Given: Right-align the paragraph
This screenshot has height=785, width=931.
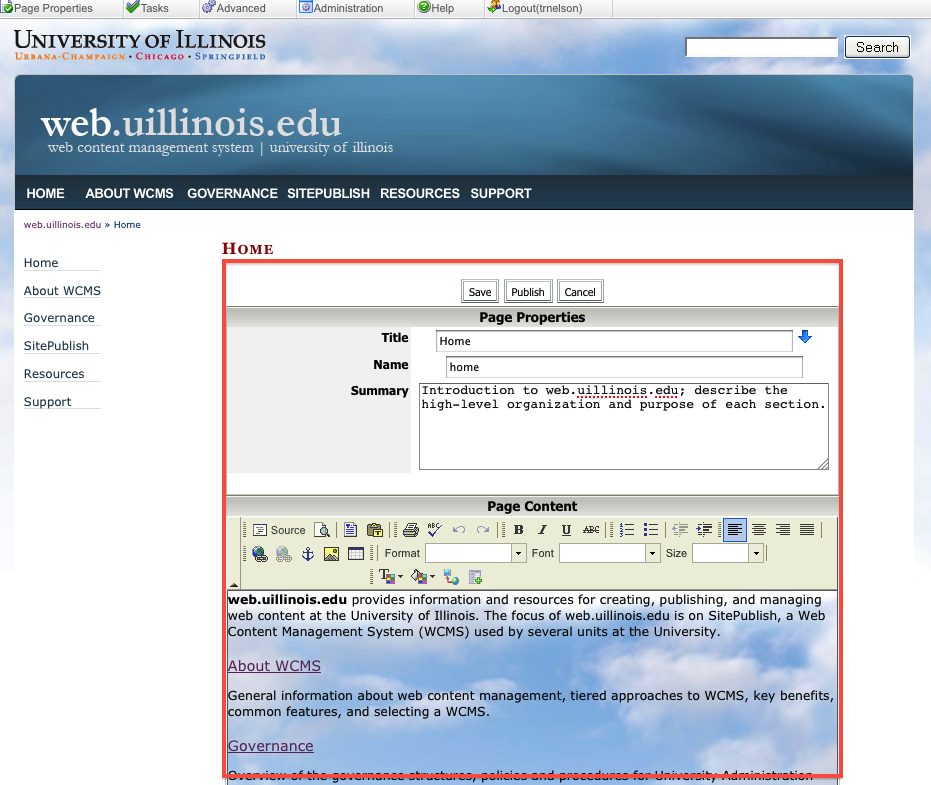Looking at the screenshot, I should click(x=783, y=530).
